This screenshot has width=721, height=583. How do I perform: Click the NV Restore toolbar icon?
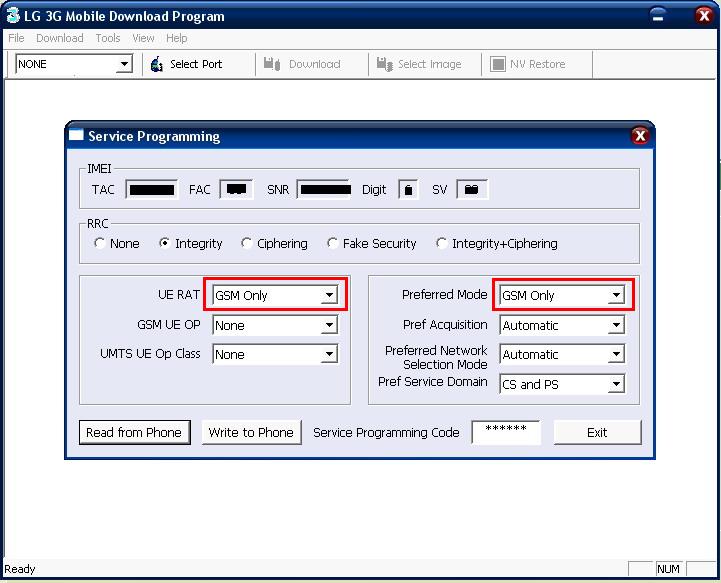[x=498, y=64]
